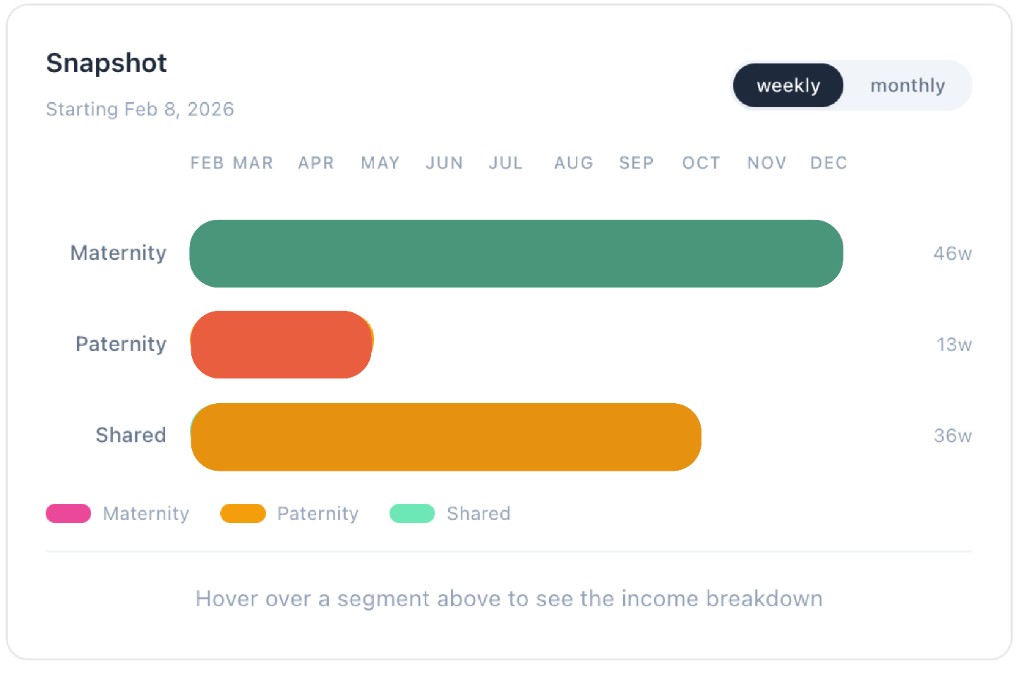Click the red Paternity timeline bar
The height and width of the screenshot is (685, 1024).
(281, 345)
